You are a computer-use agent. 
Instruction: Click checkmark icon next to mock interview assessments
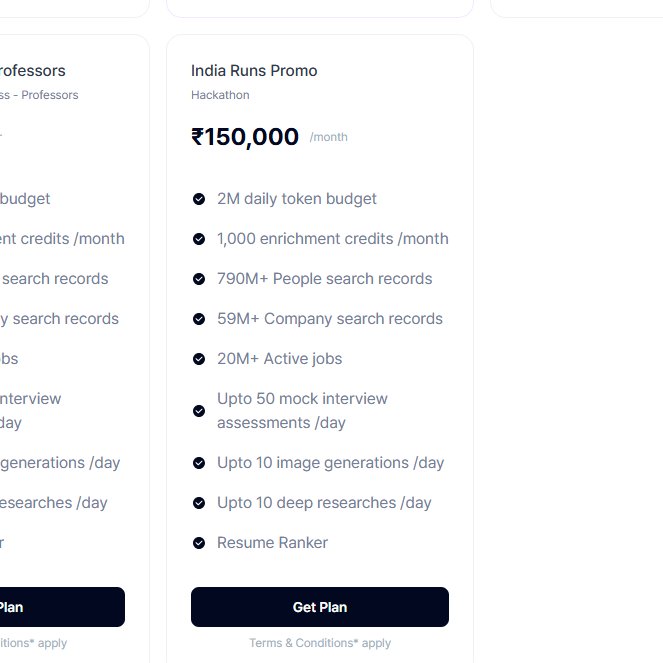pos(199,411)
